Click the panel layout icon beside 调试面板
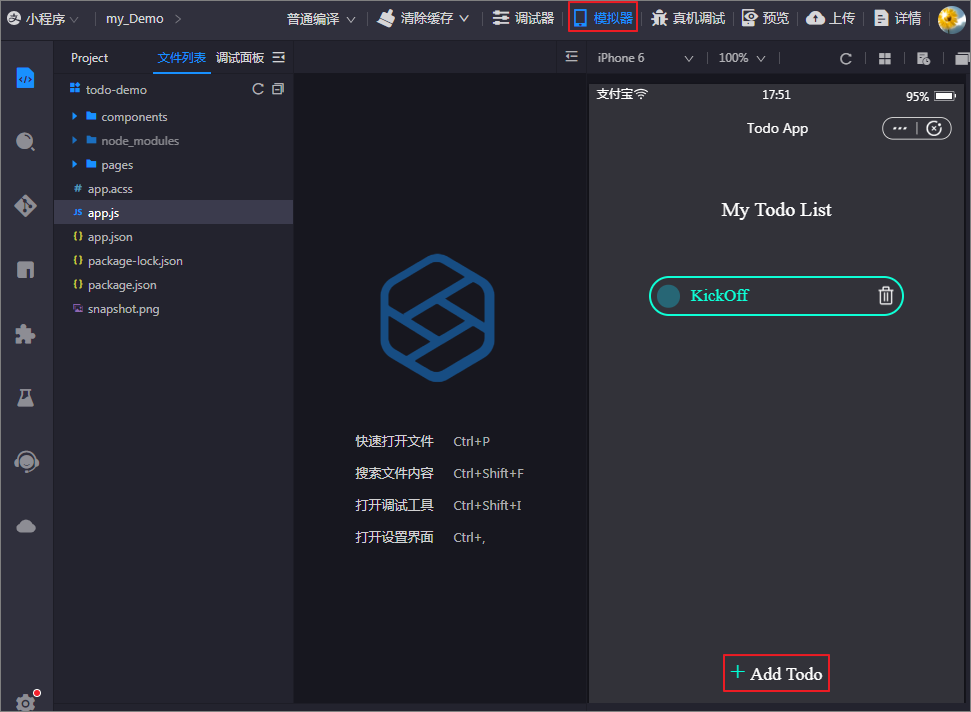This screenshot has width=971, height=712. tap(279, 58)
